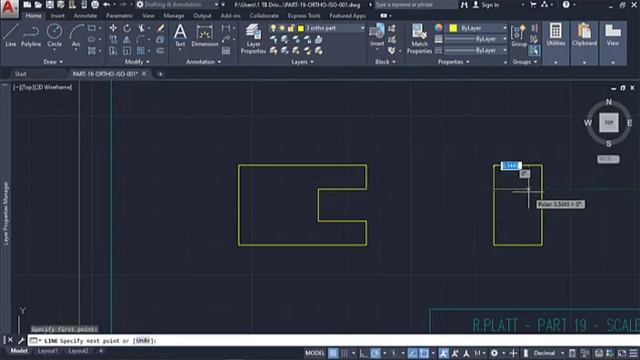Toggle object snap tracking
The height and width of the screenshot is (360, 640).
point(412,353)
